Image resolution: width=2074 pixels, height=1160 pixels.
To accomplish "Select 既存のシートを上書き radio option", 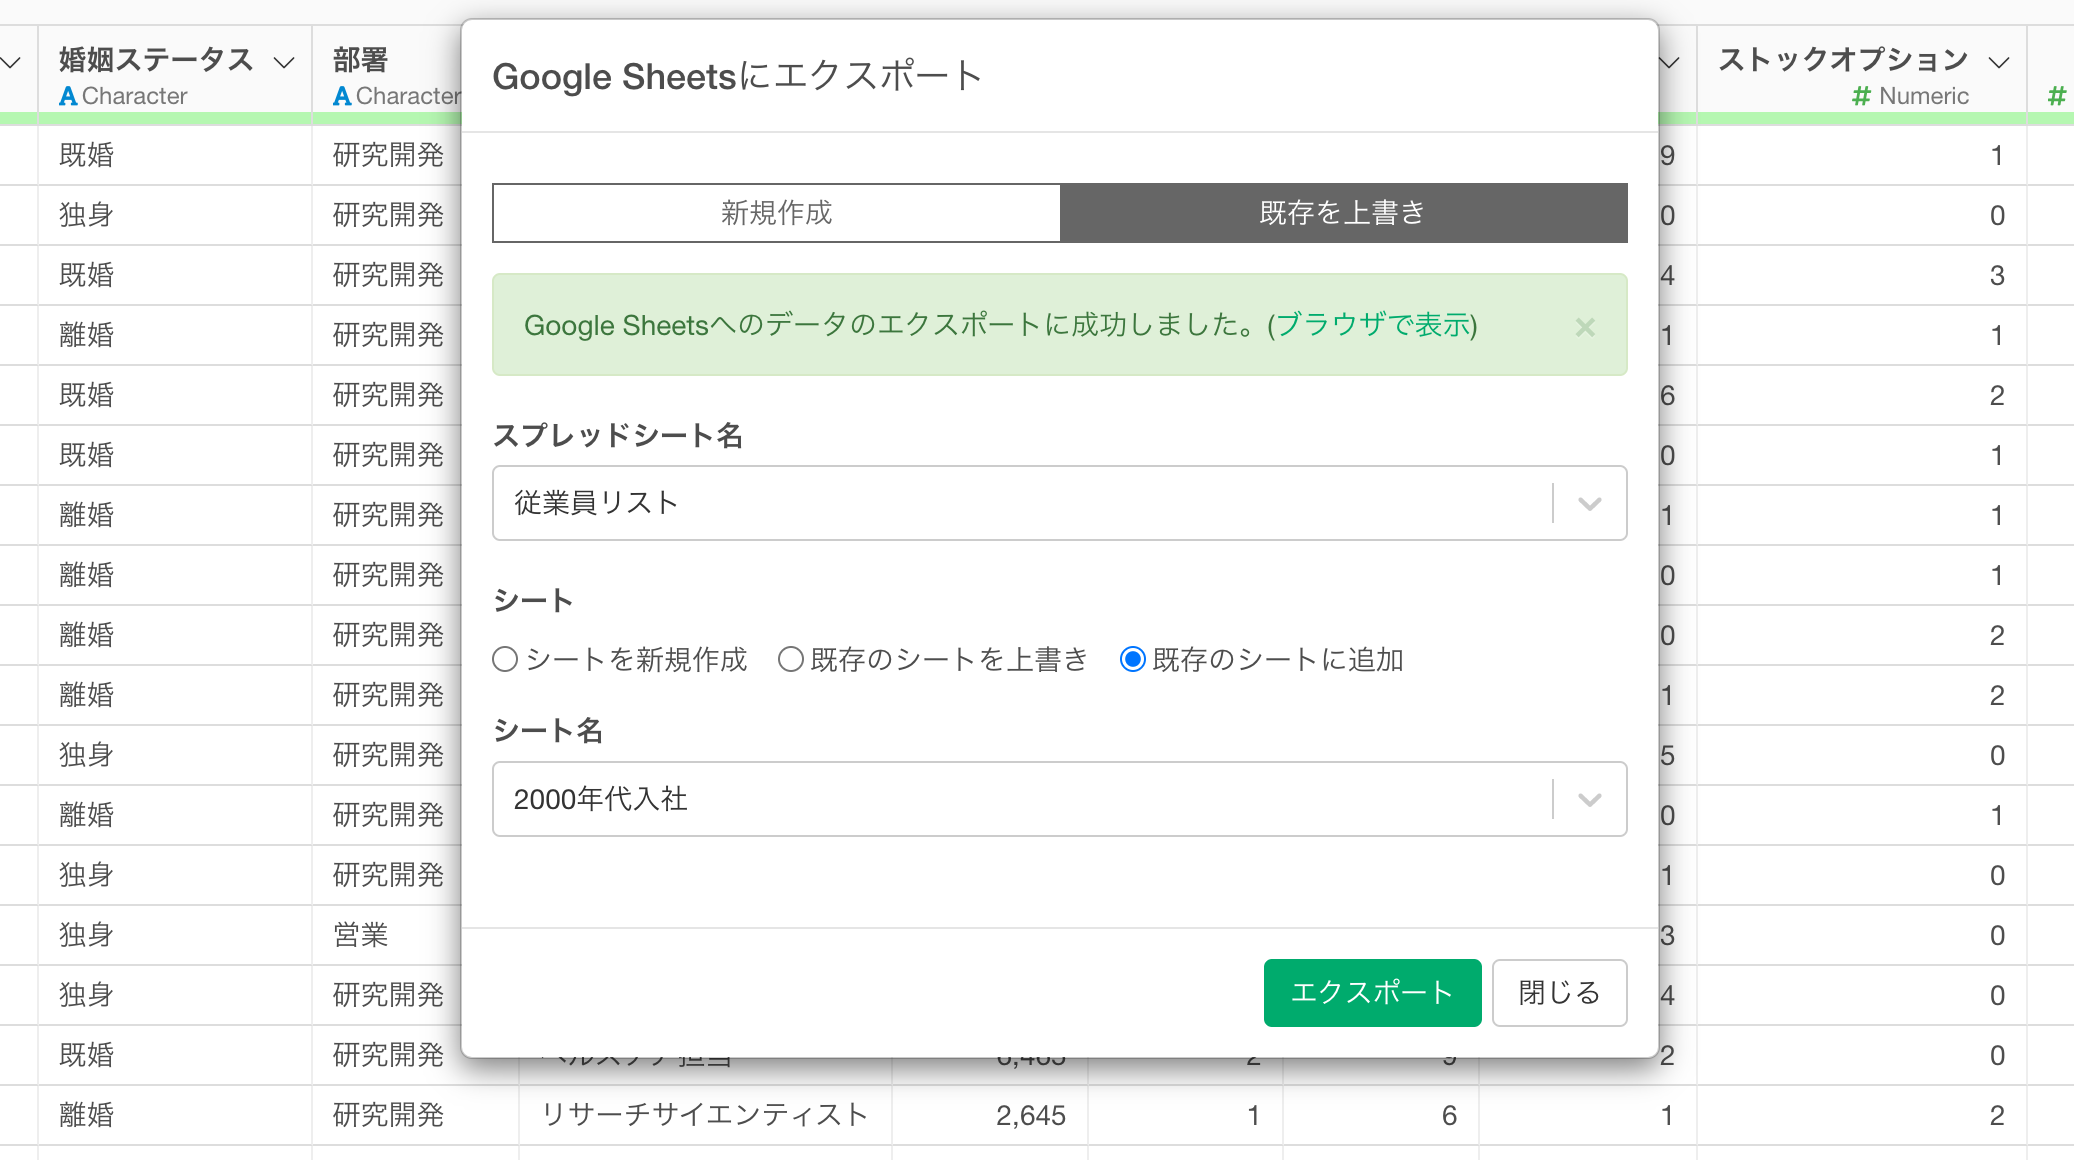I will (791, 660).
